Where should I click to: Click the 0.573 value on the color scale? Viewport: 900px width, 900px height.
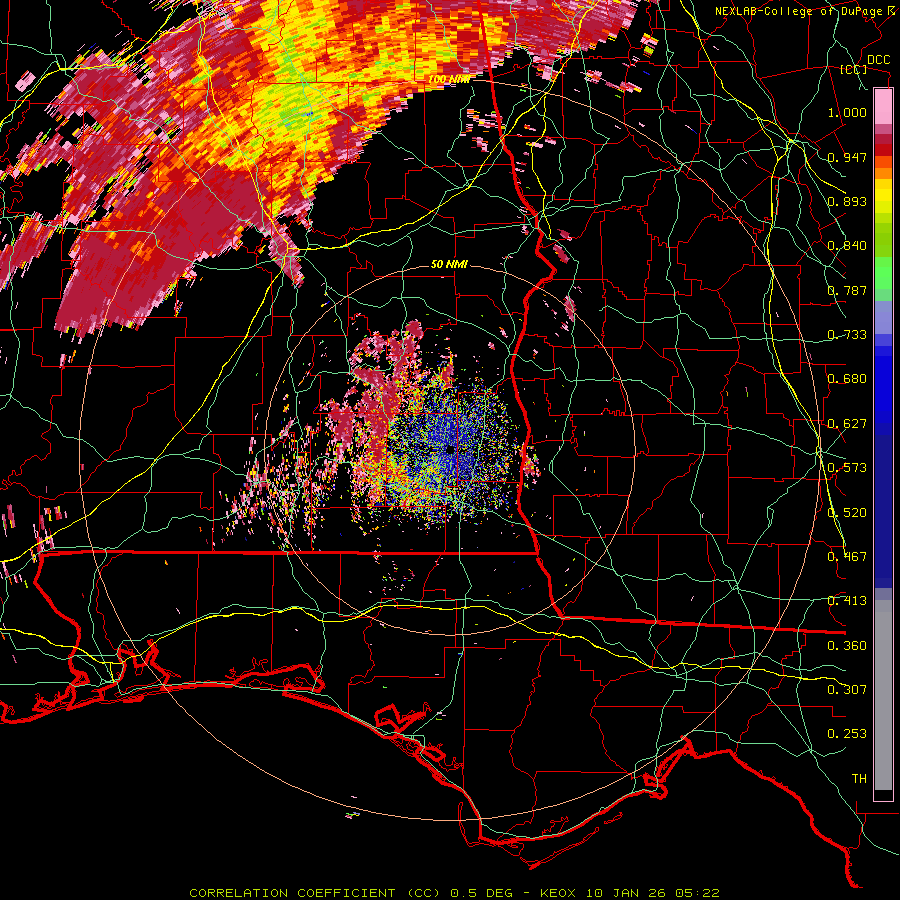(847, 468)
